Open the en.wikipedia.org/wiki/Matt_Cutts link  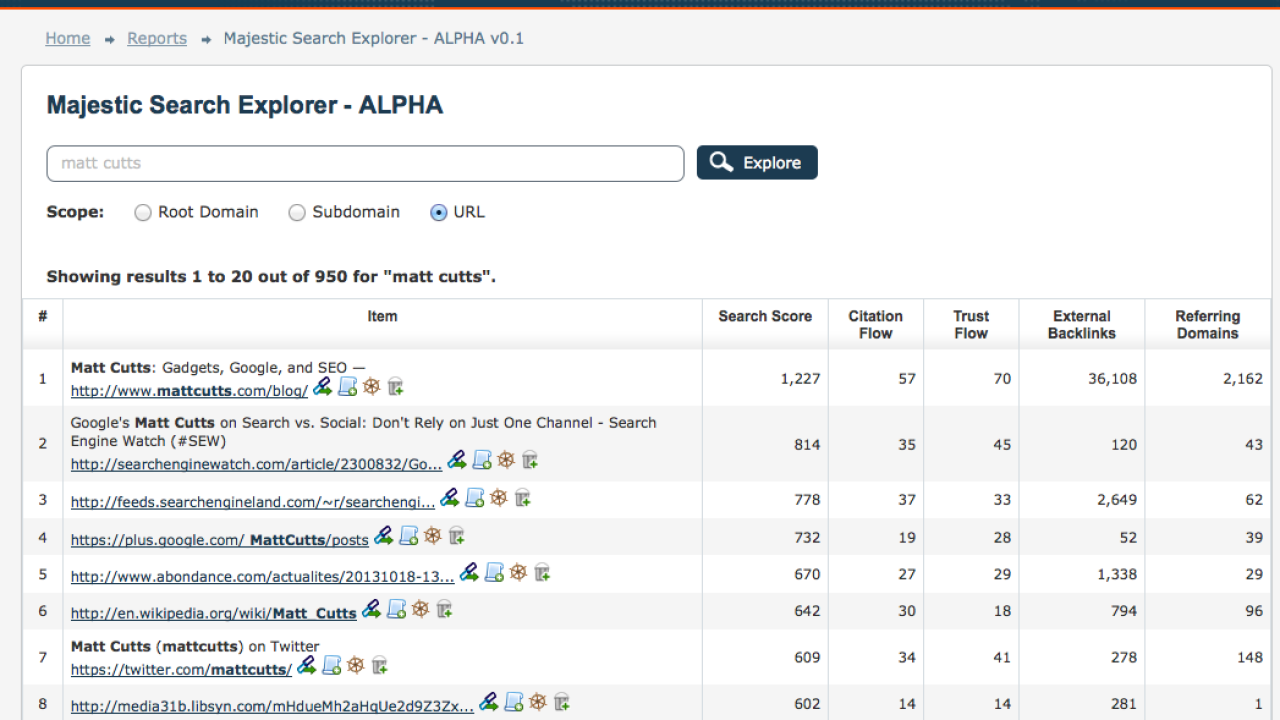point(213,613)
